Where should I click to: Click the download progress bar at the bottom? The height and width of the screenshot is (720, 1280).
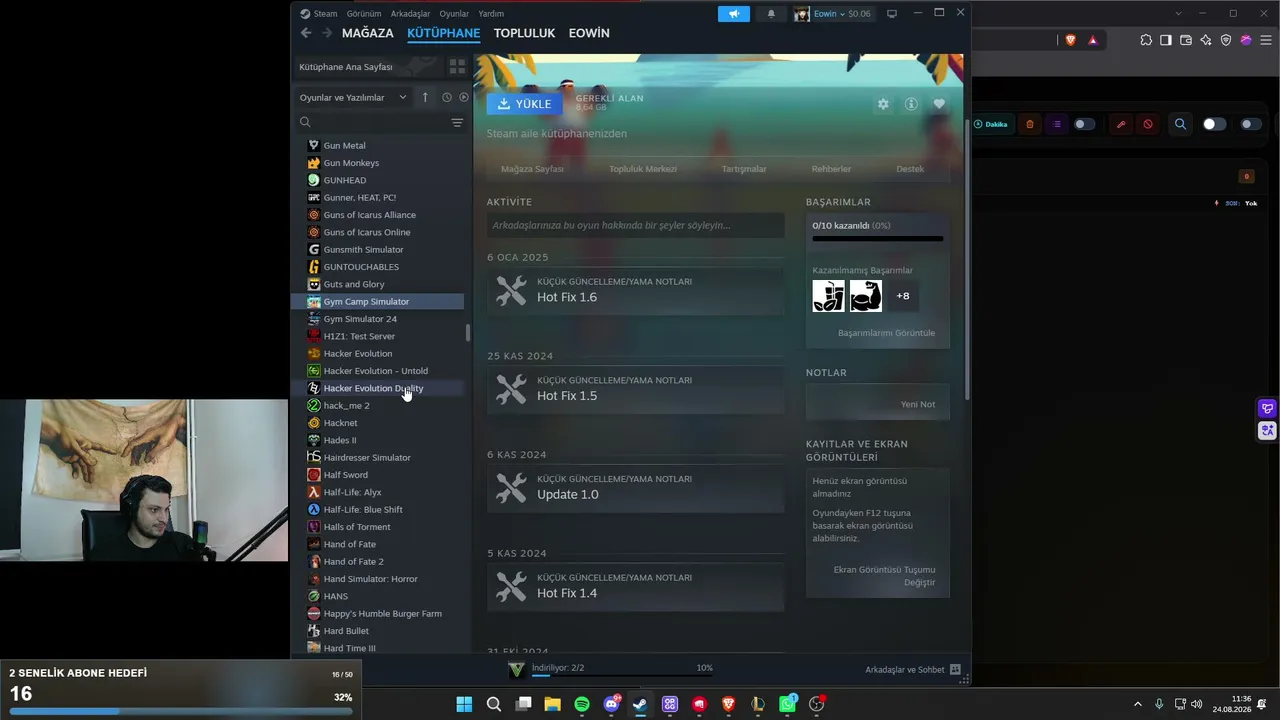point(622,676)
